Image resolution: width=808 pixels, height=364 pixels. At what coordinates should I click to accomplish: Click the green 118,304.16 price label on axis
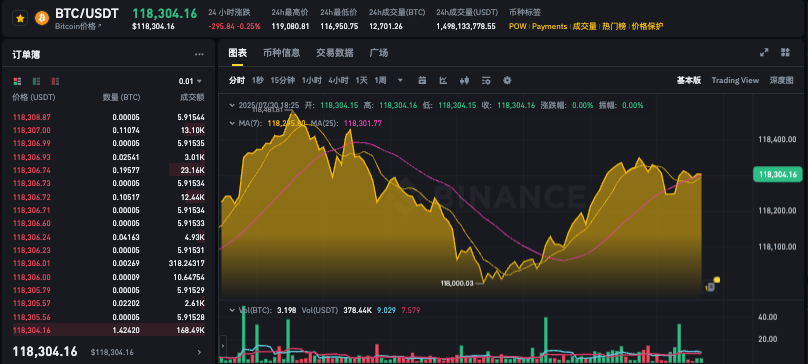[x=777, y=175]
